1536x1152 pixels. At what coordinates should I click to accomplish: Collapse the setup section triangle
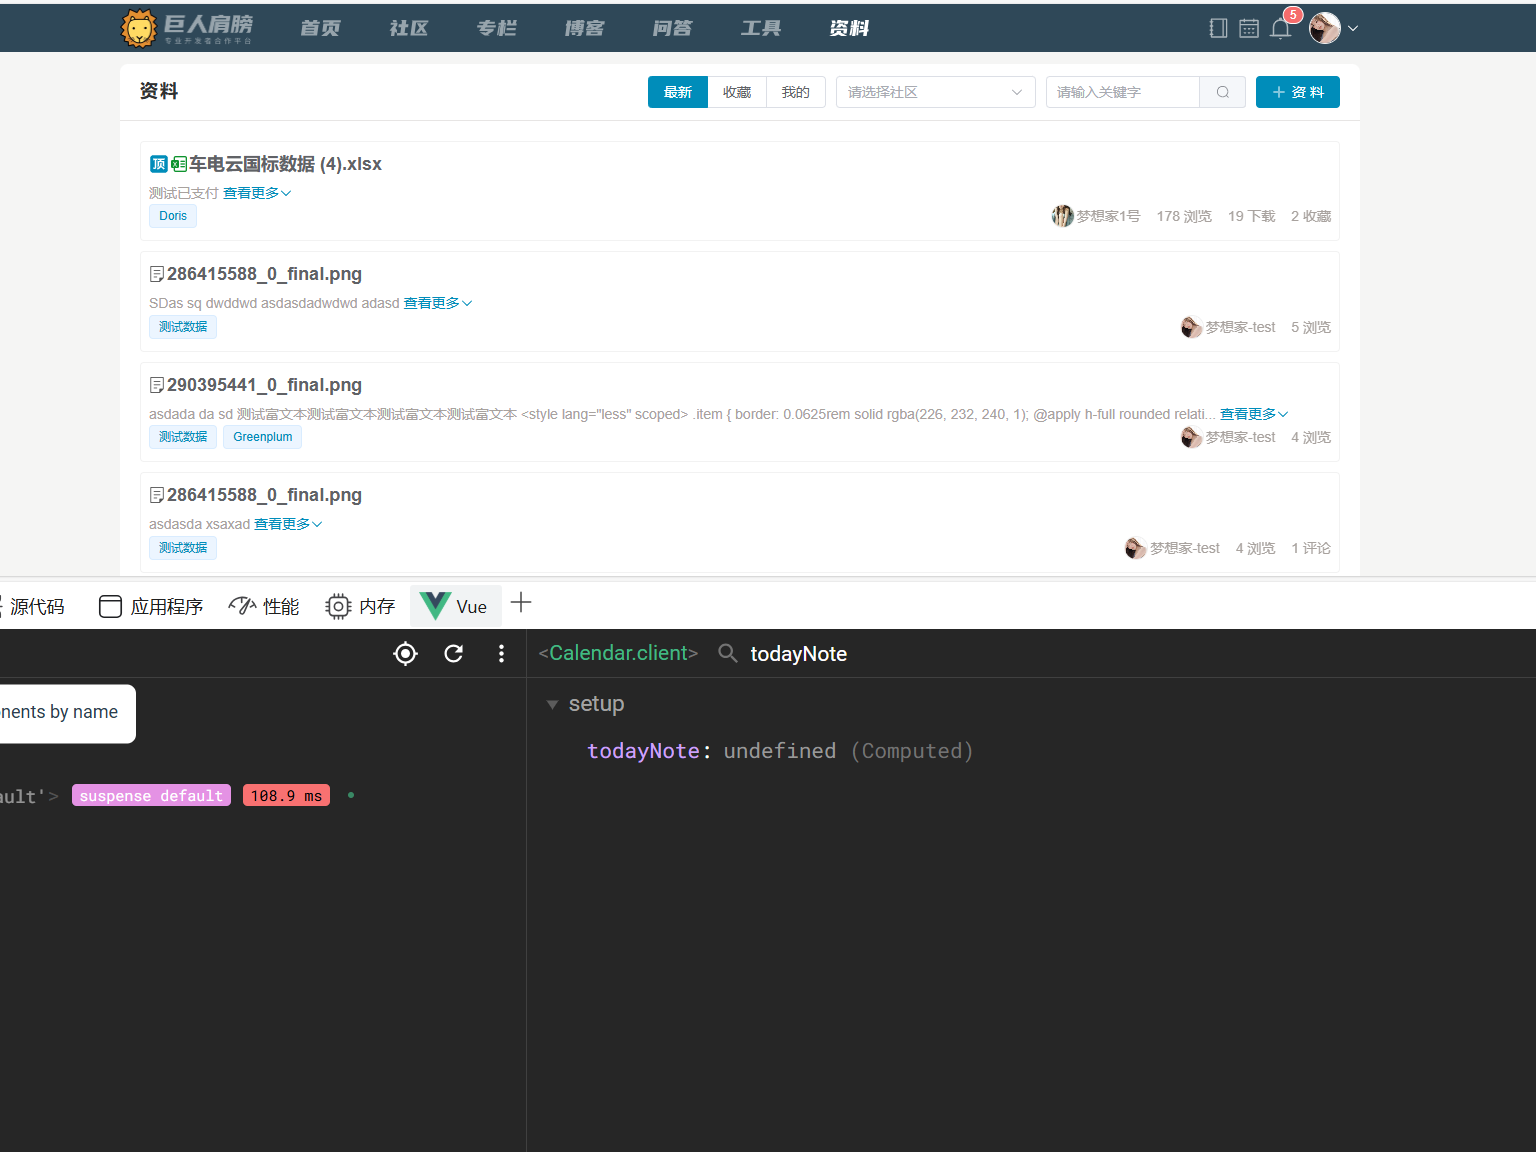point(552,704)
